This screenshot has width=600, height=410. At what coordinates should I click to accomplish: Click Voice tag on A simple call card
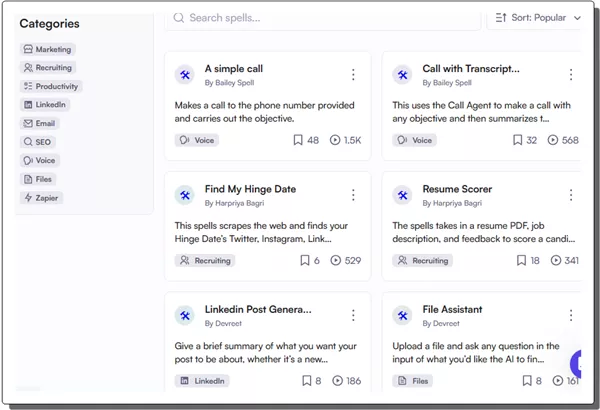pyautogui.click(x=197, y=140)
